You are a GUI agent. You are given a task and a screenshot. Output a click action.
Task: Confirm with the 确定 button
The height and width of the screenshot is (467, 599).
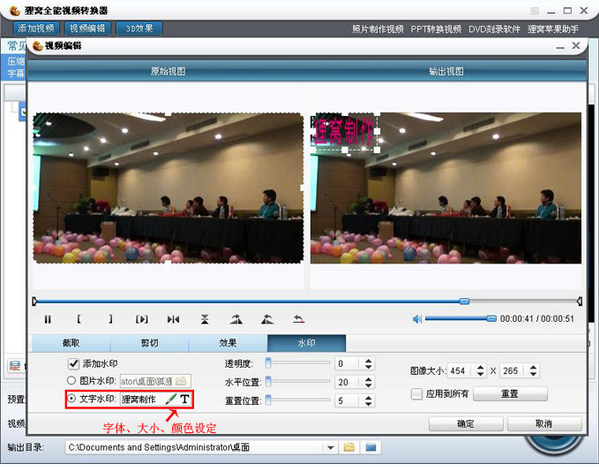[466, 423]
